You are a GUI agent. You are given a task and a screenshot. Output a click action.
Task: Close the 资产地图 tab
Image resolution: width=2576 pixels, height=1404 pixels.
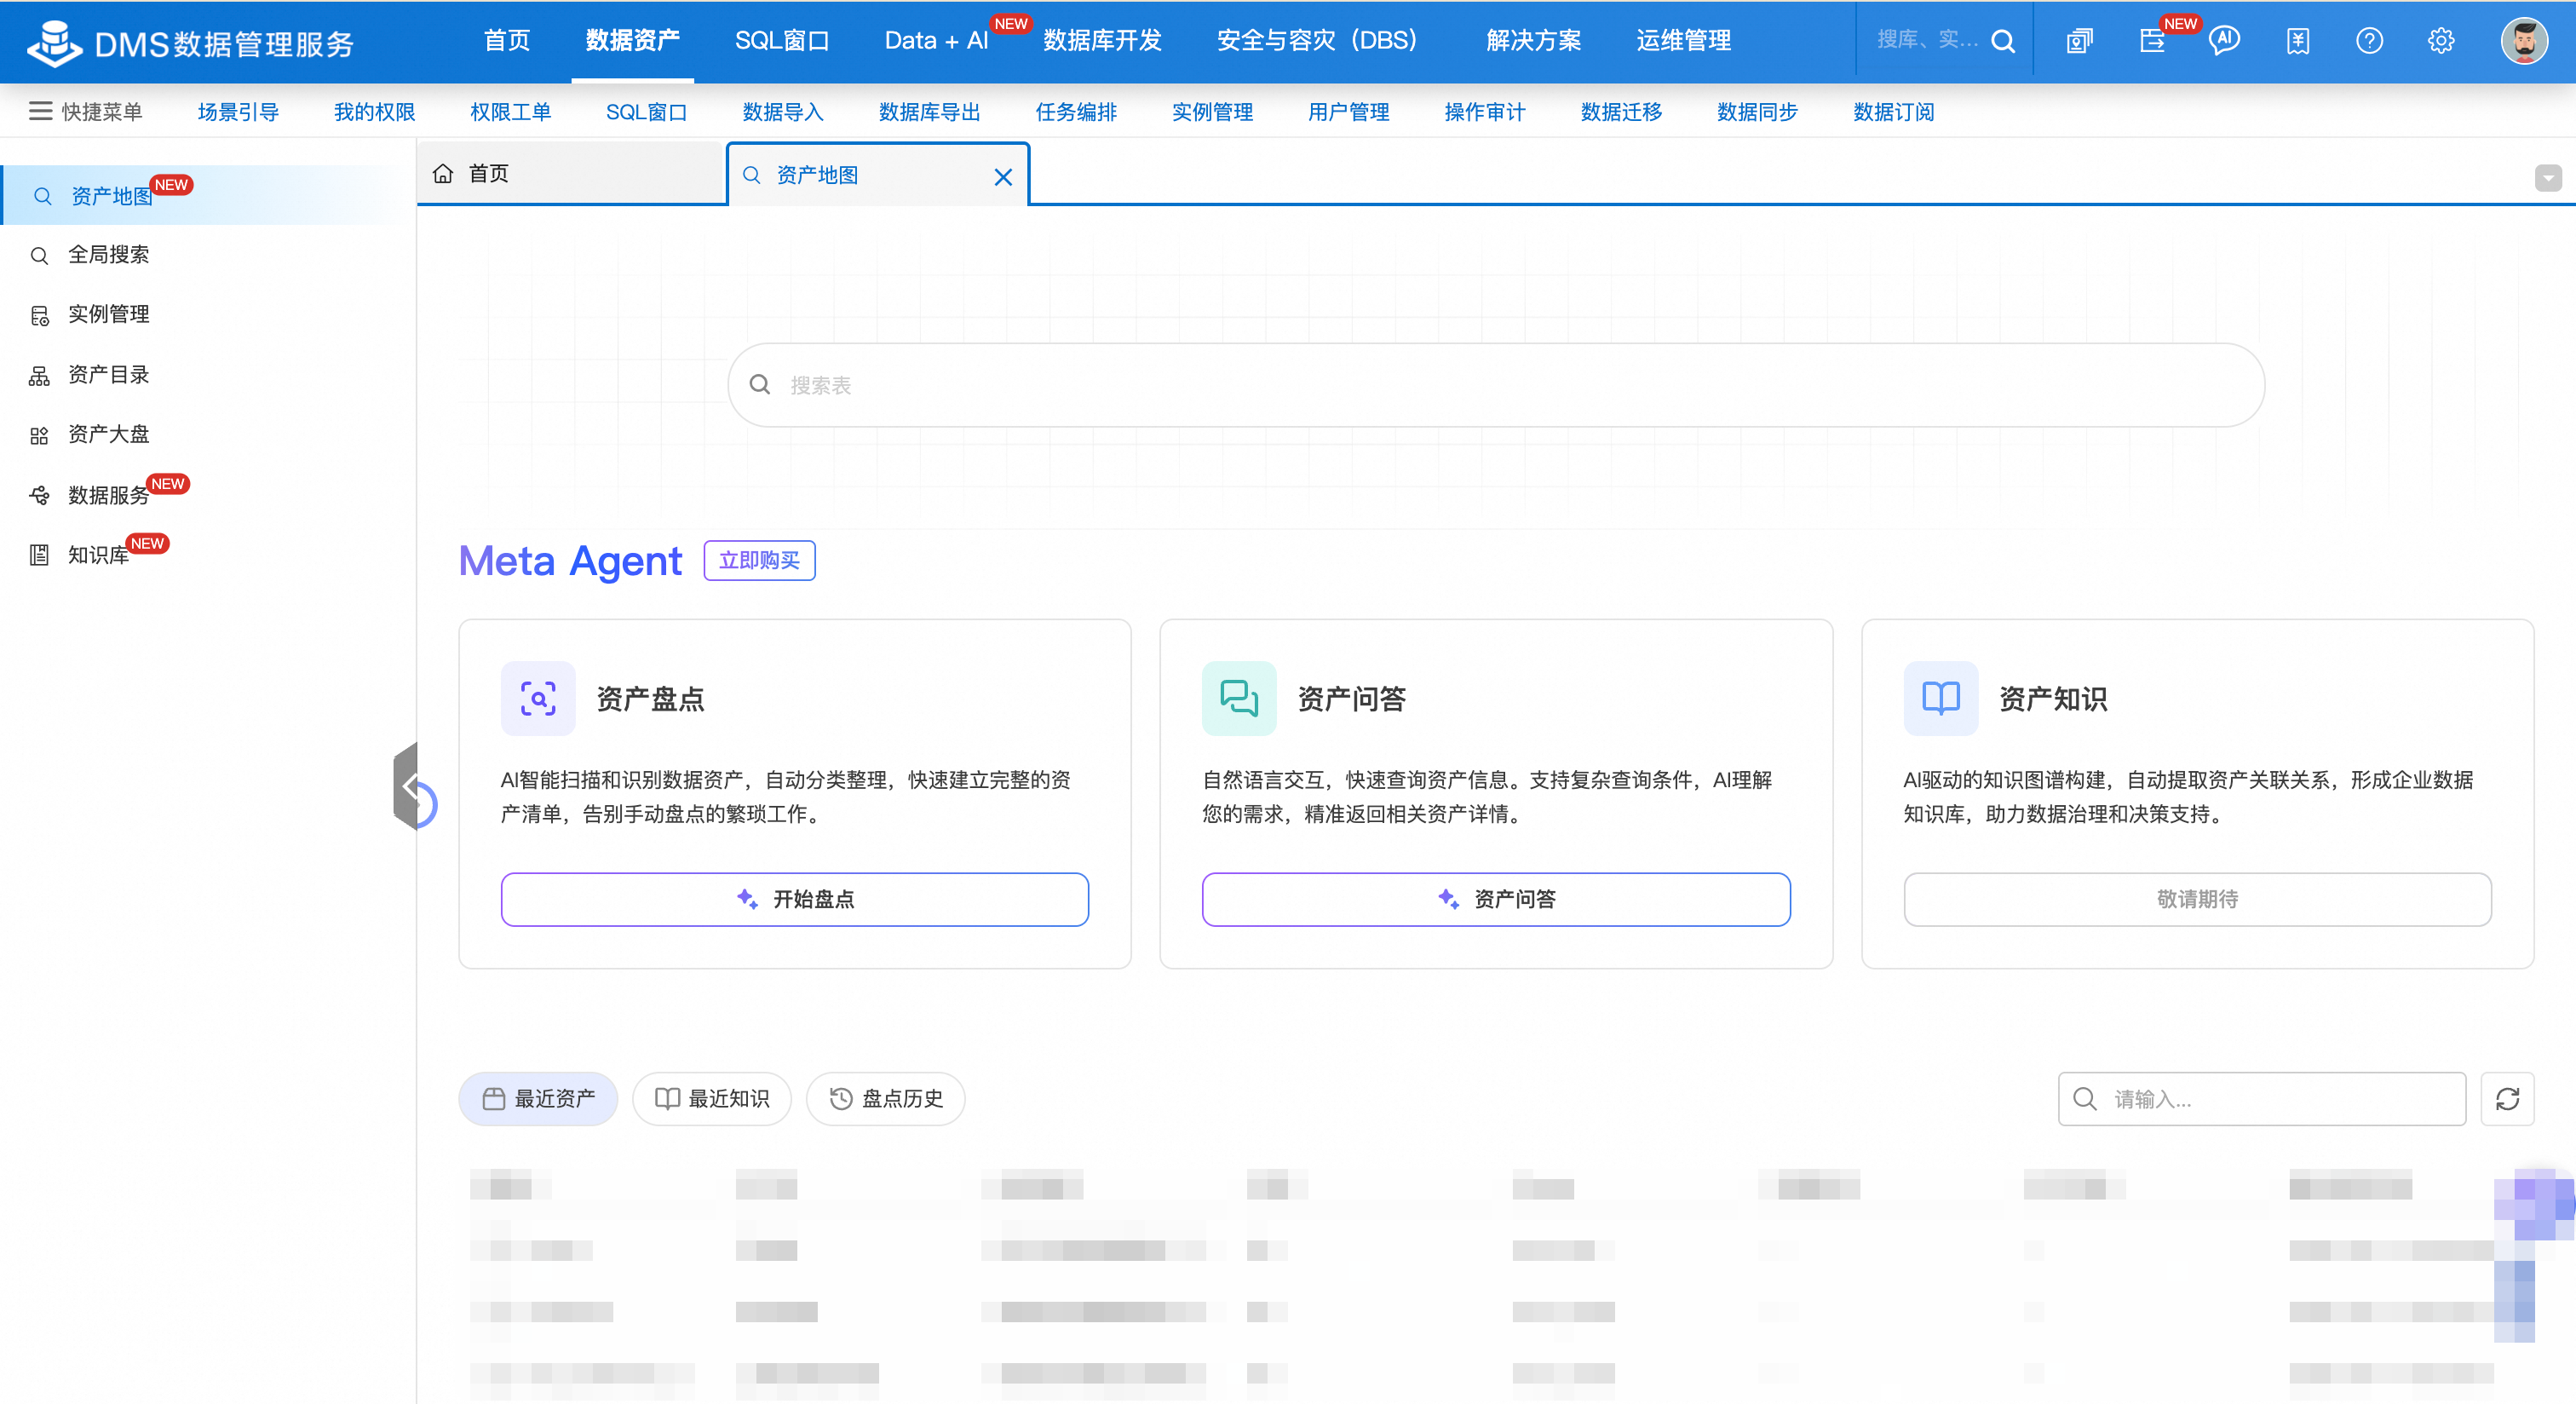pos(1003,177)
